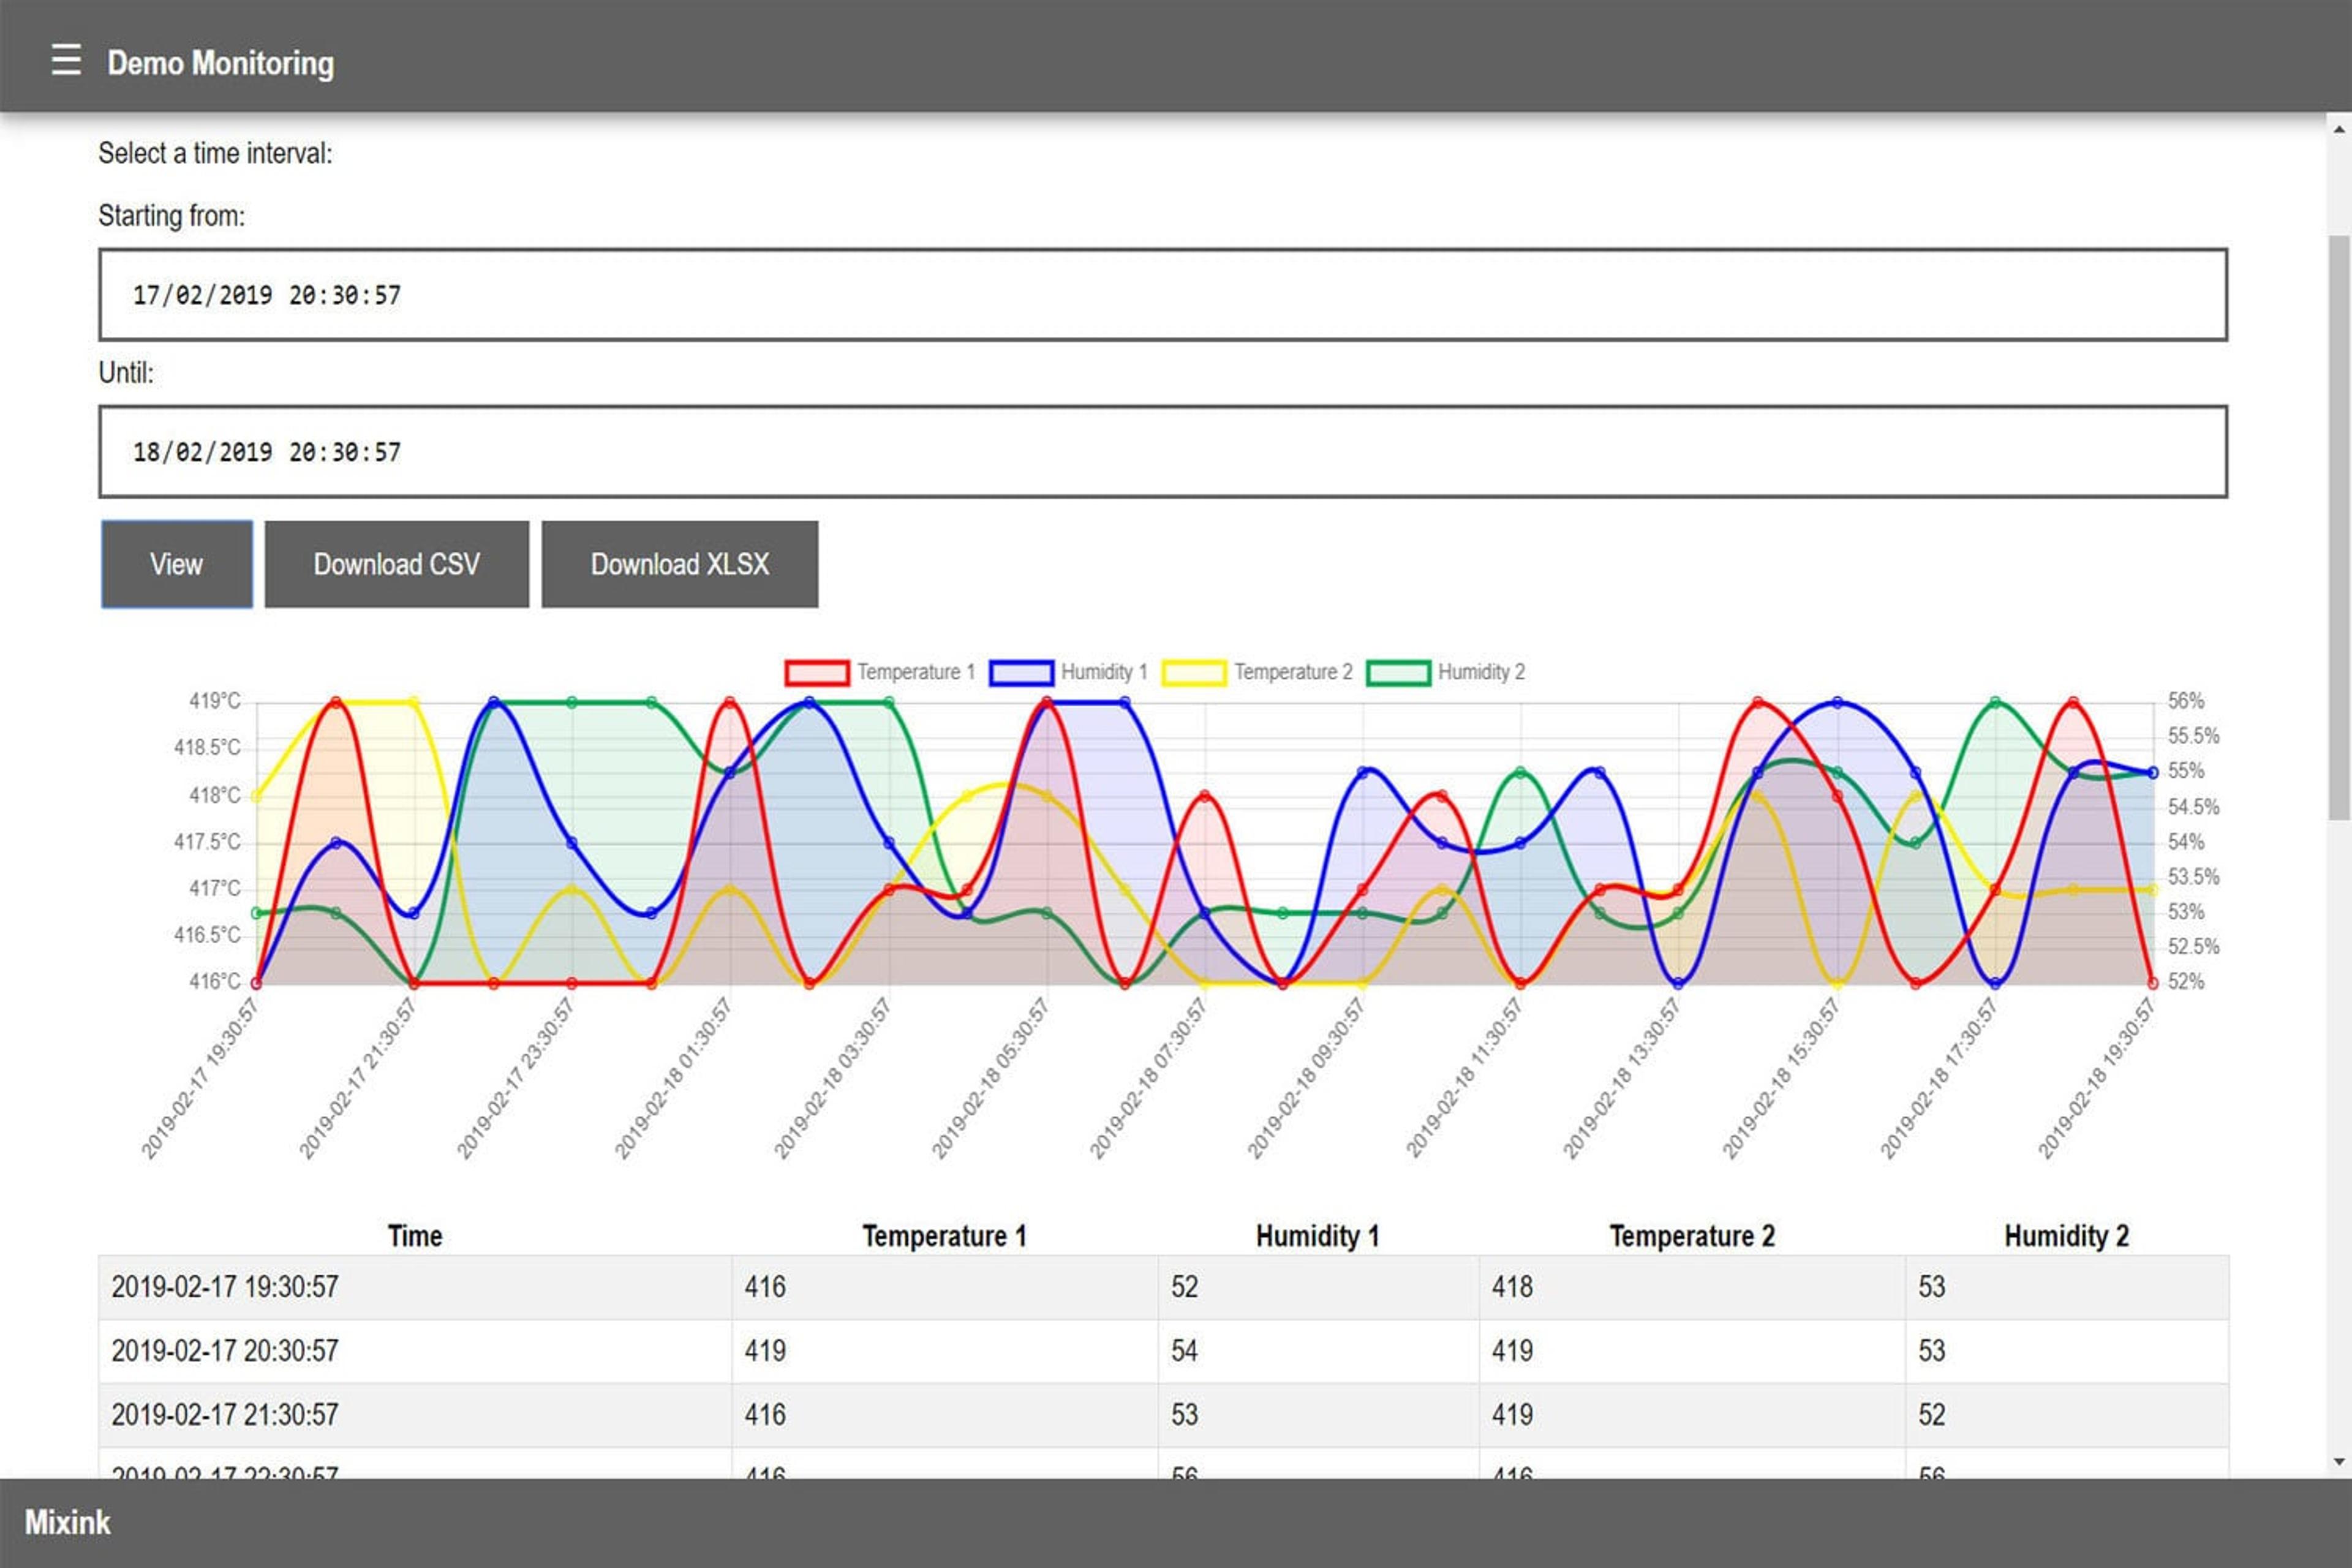Click the Mixink footer text
Viewport: 2352px width, 1568px height.
[68, 1522]
